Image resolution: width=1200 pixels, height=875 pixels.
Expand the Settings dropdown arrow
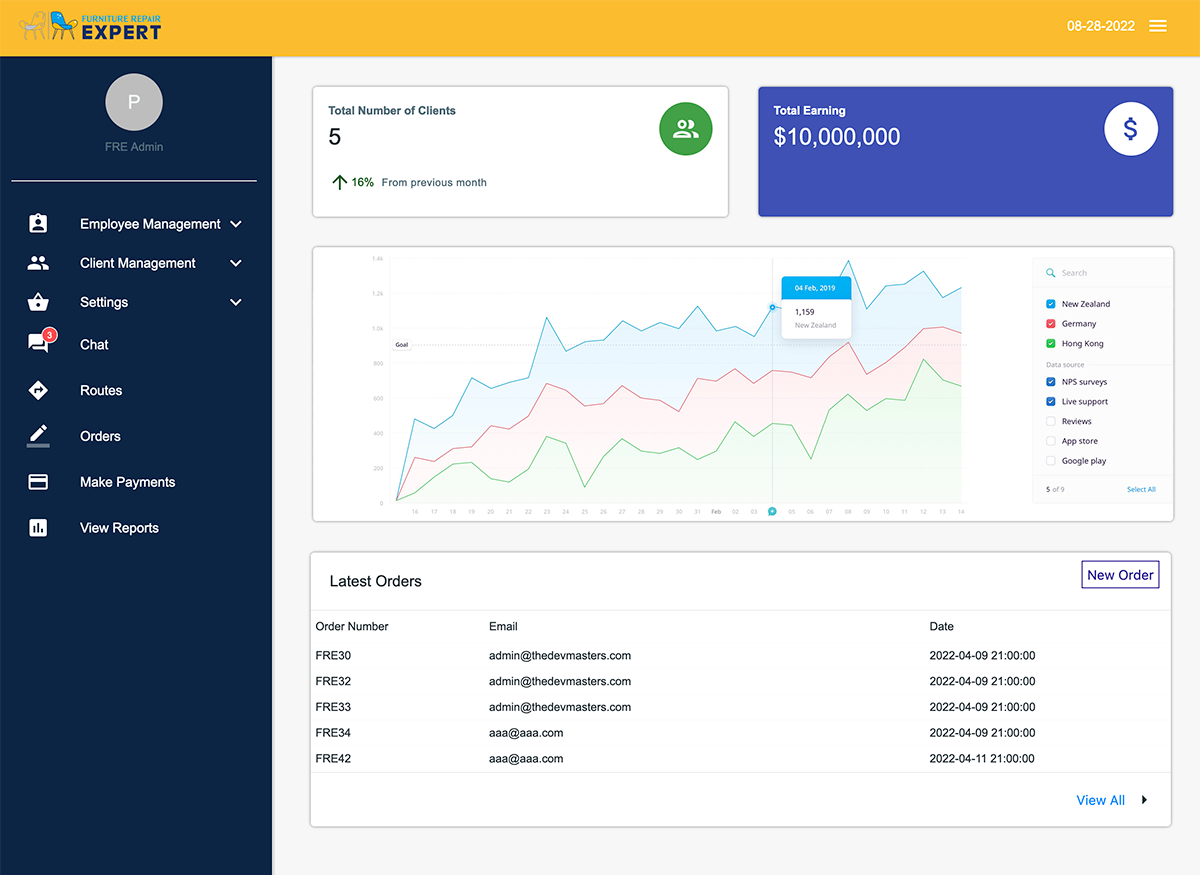236,302
